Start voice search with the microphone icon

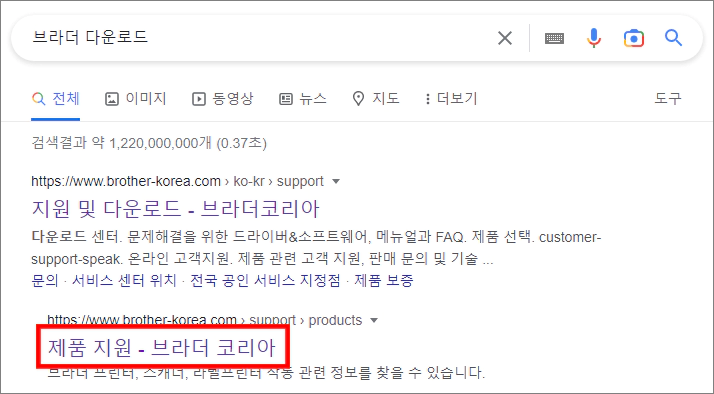(593, 38)
